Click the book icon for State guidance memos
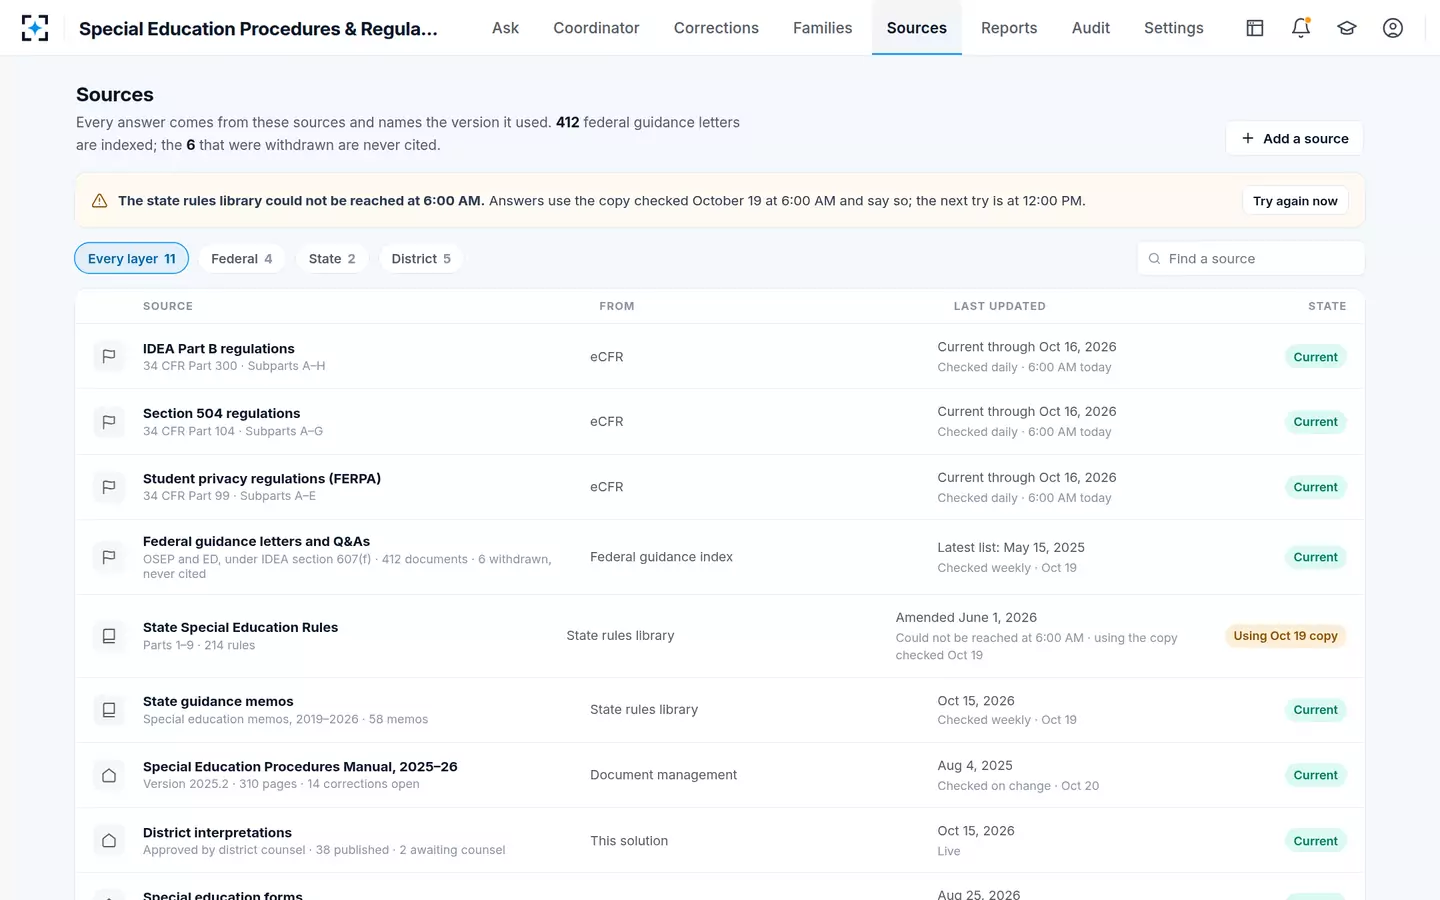This screenshot has width=1440, height=900. [109, 710]
